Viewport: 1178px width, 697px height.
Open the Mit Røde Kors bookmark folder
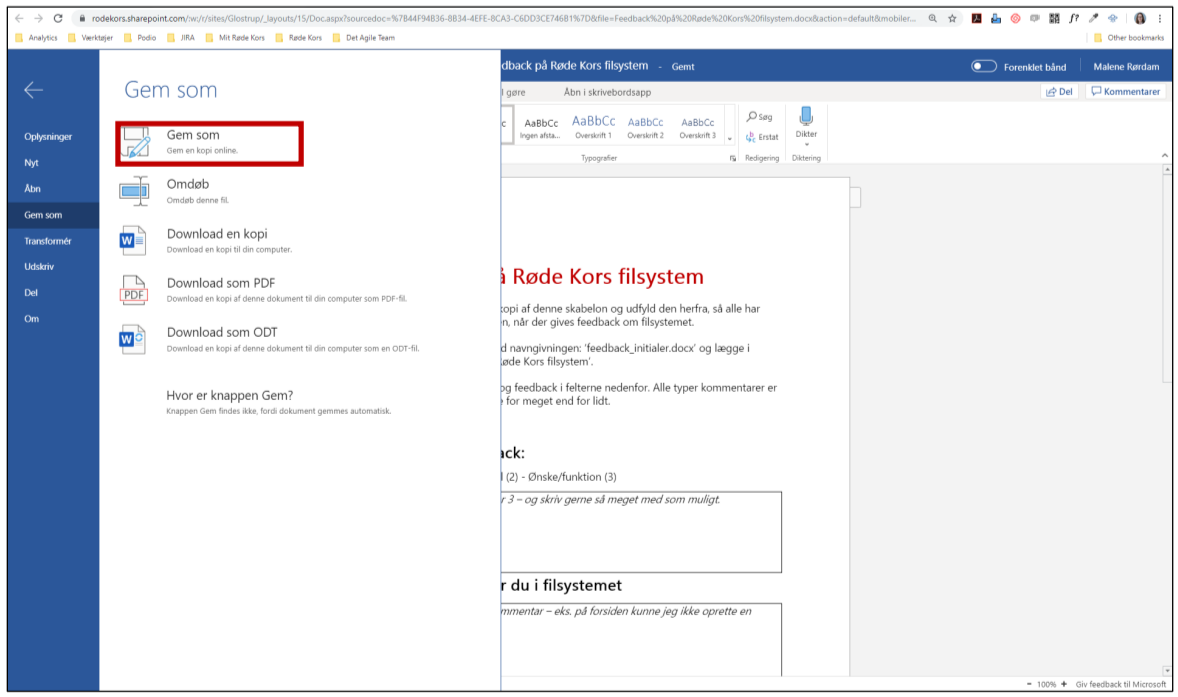[x=234, y=38]
